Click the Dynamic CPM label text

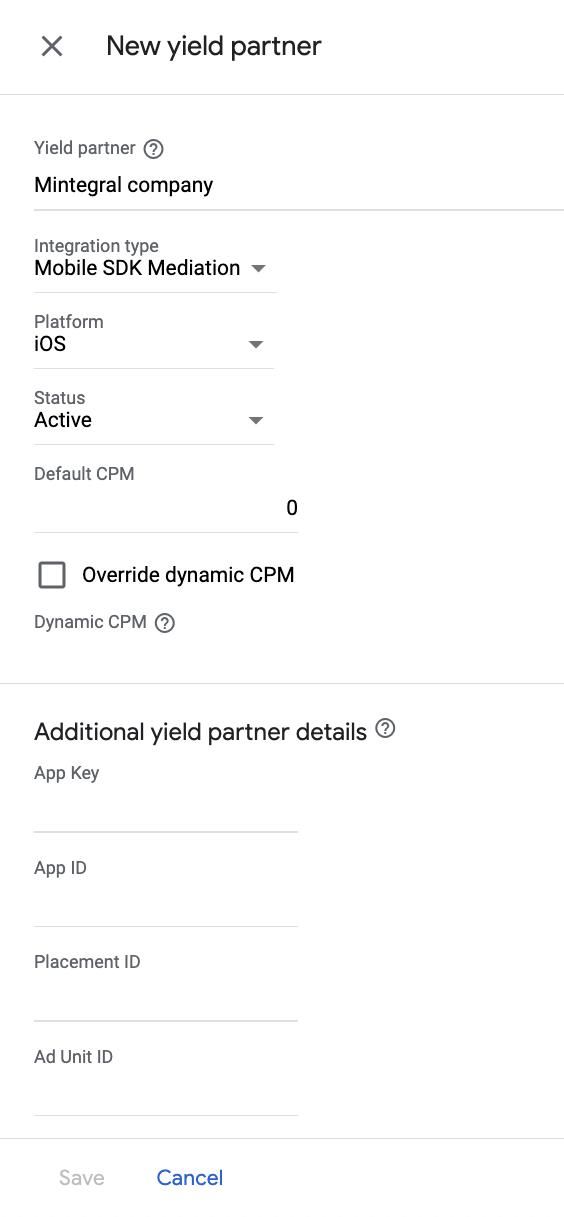[x=90, y=622]
